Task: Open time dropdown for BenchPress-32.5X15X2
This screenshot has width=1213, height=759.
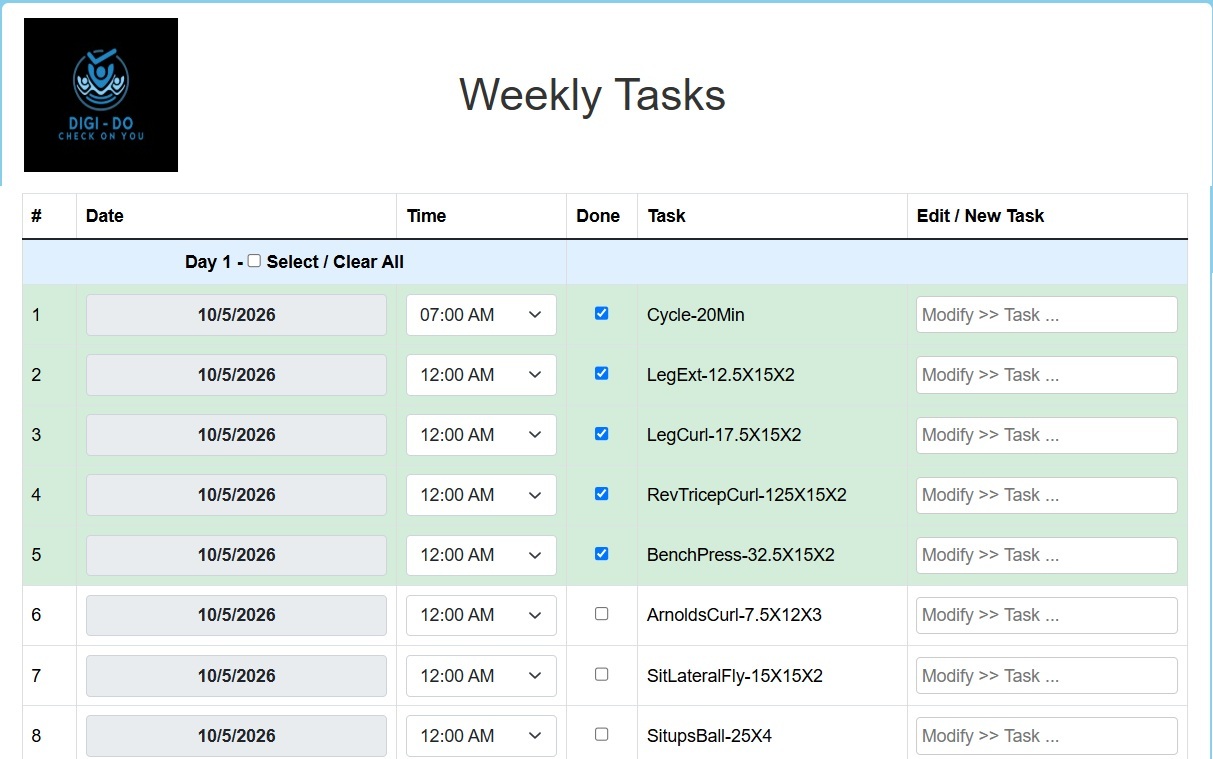Action: coord(481,555)
